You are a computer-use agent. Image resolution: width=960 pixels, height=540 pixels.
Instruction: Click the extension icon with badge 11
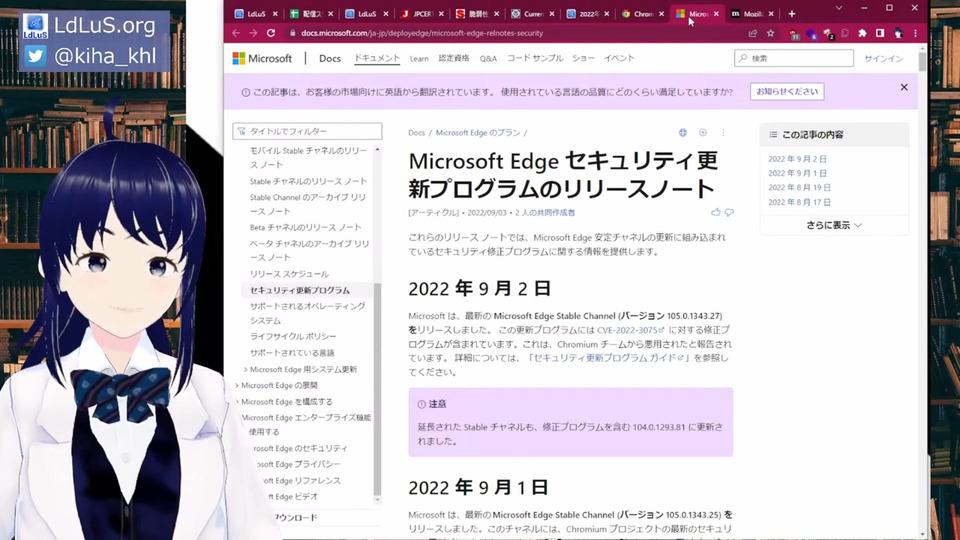[x=794, y=34]
